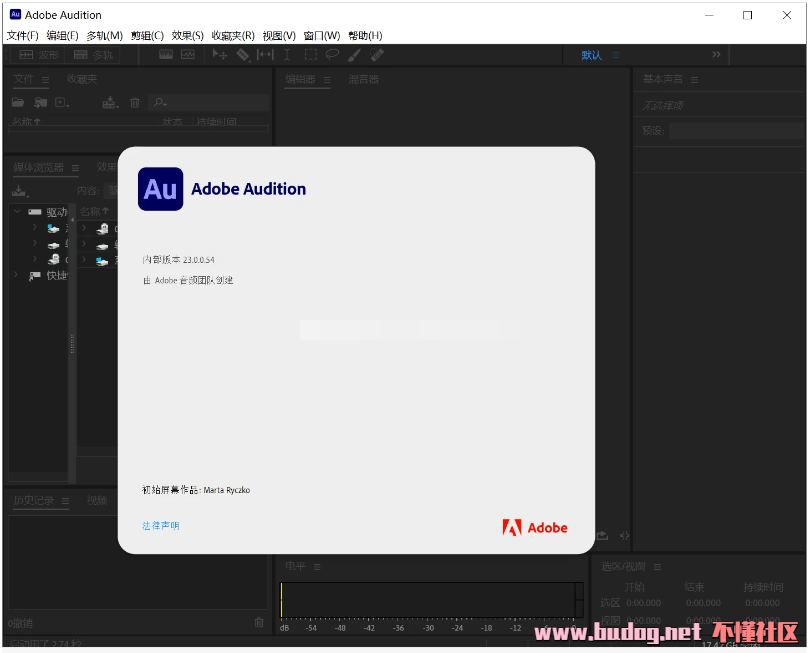Sort Files panel by 持续时间 column header
The width and height of the screenshot is (808, 653).
(216, 122)
